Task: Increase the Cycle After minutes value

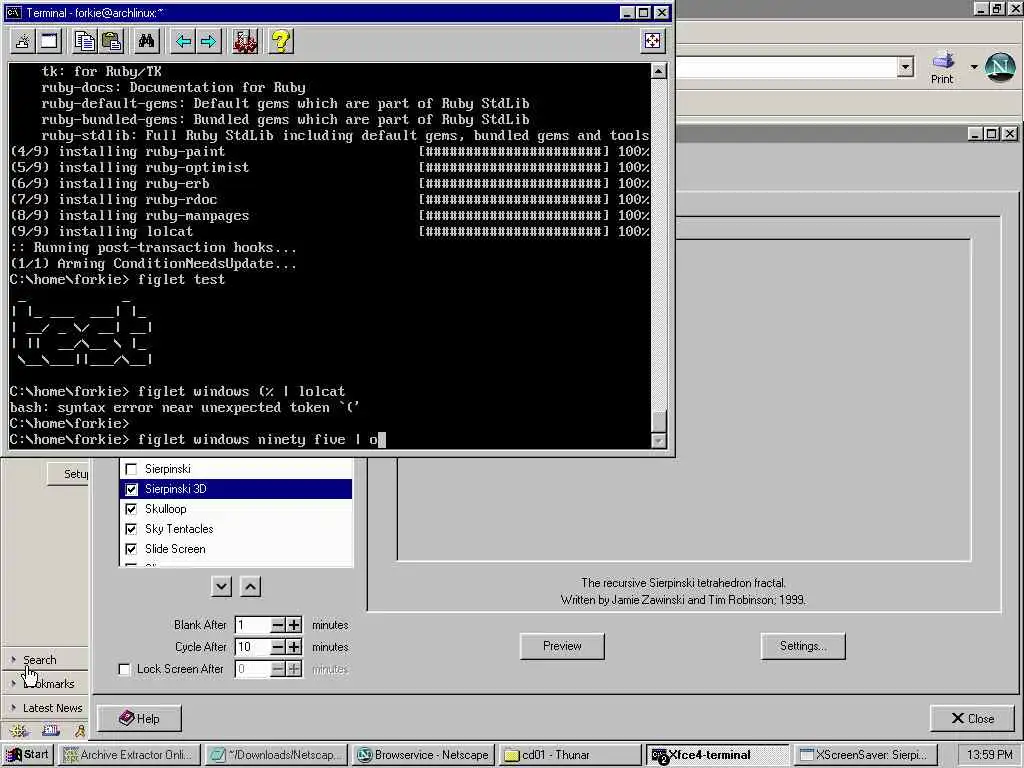Action: (x=294, y=647)
